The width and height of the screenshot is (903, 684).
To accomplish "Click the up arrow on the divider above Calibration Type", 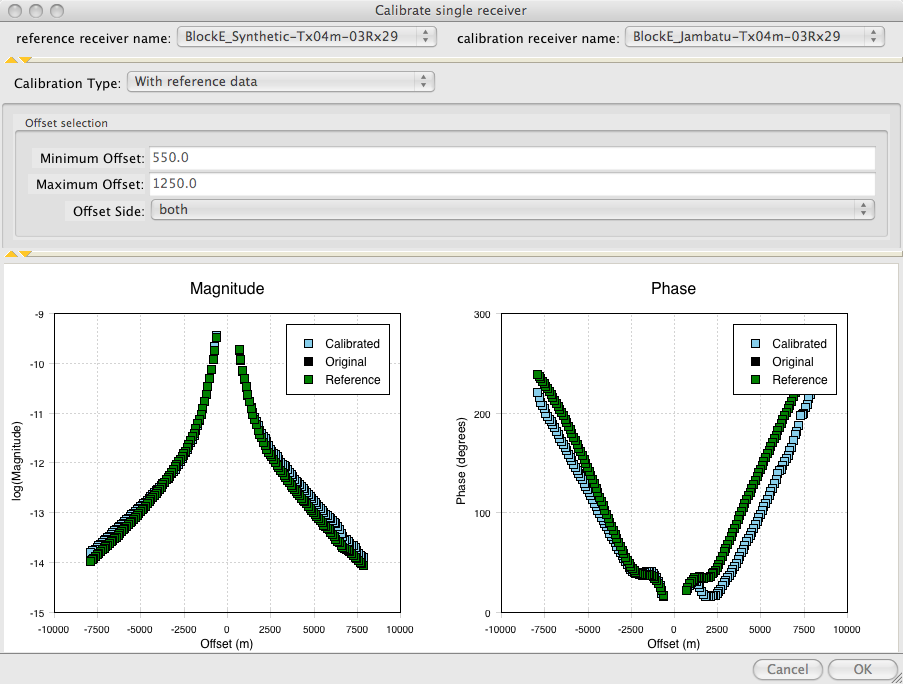I will tap(10, 60).
